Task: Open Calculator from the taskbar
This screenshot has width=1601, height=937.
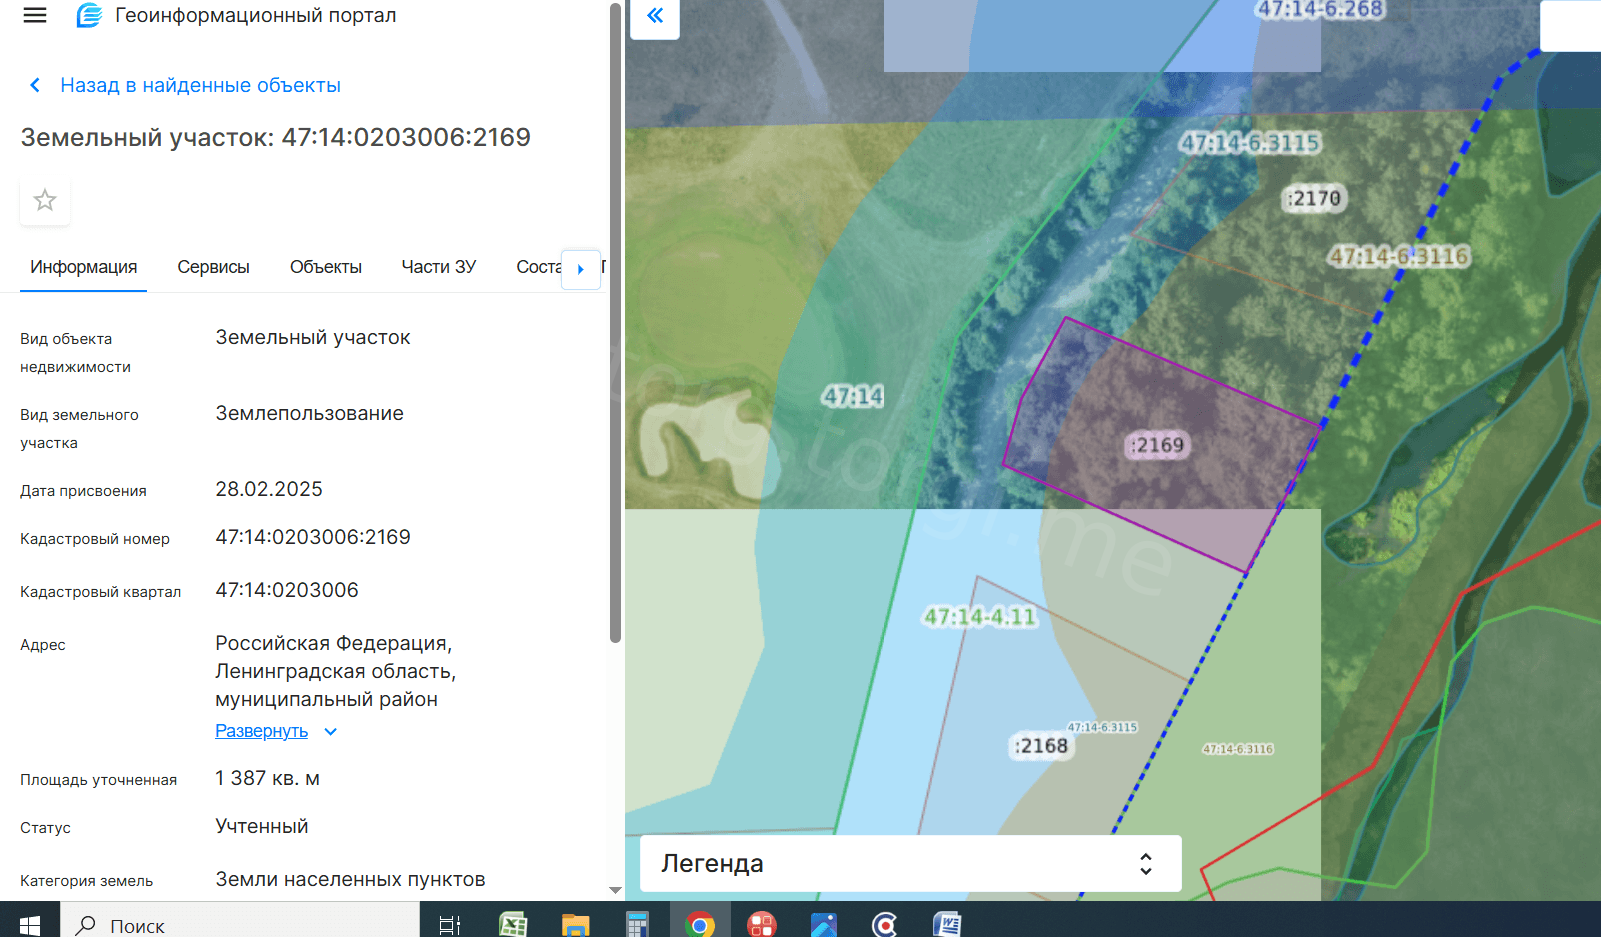Action: point(637,925)
